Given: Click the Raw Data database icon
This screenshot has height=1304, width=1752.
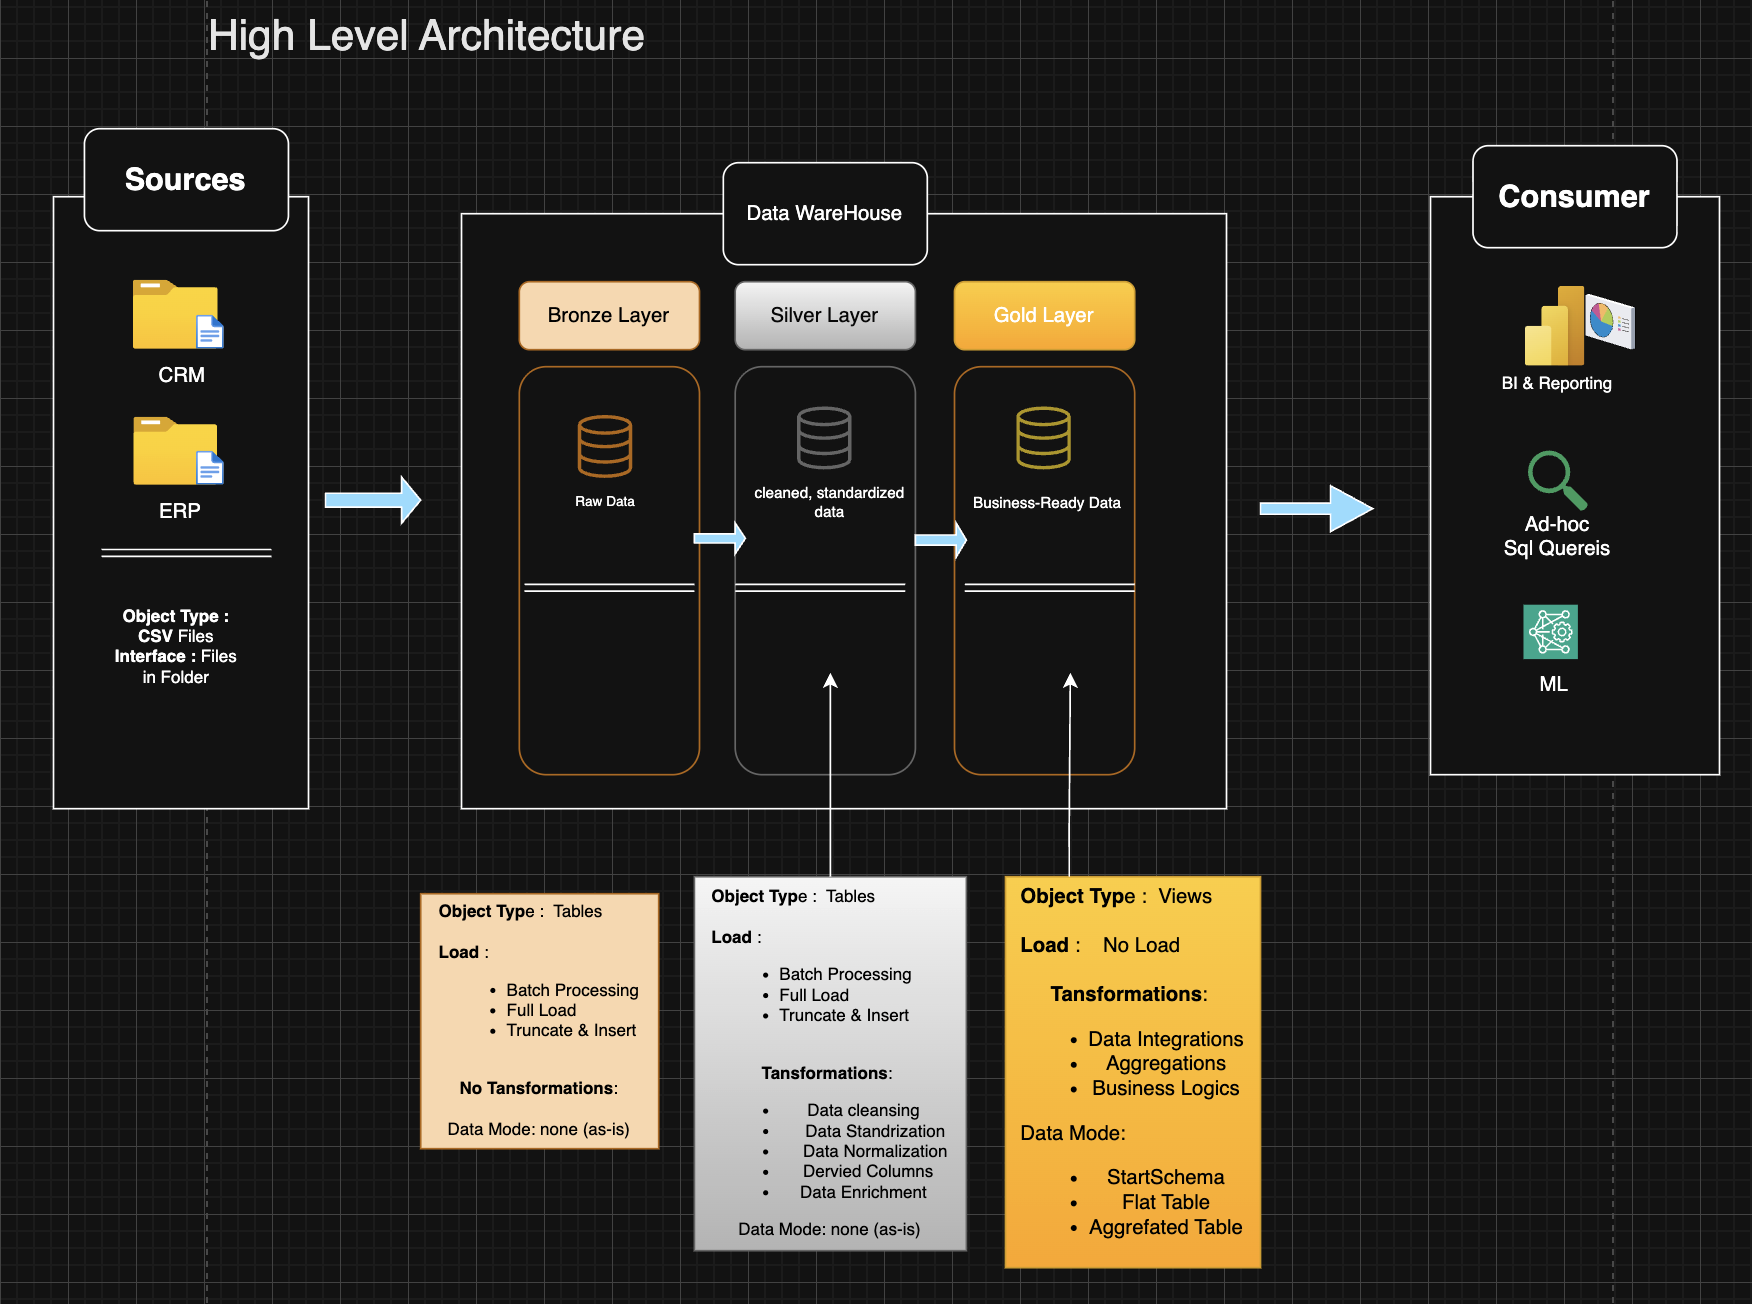Looking at the screenshot, I should tap(604, 440).
